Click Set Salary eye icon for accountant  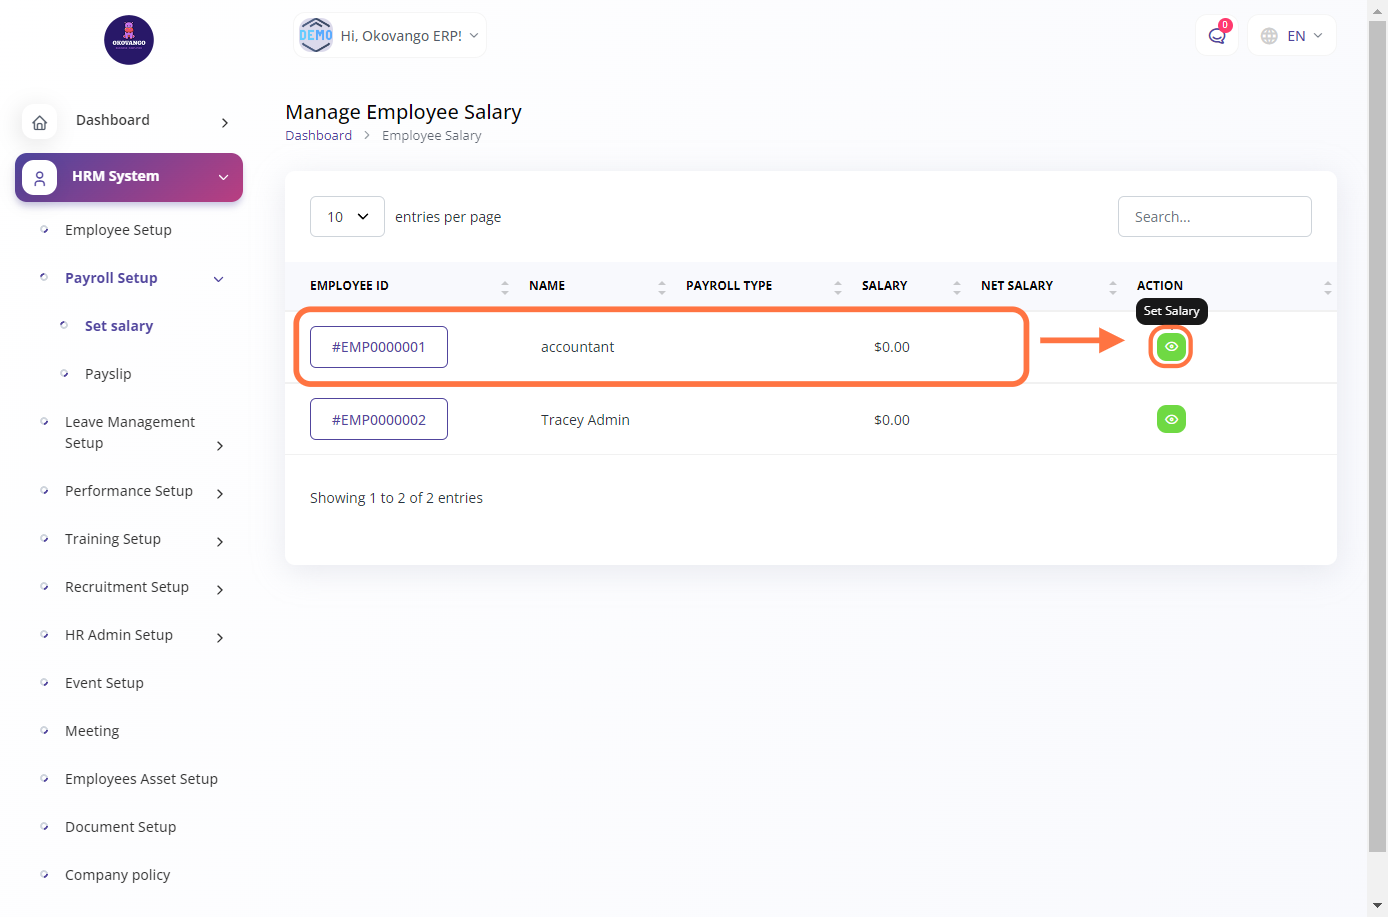tap(1171, 347)
